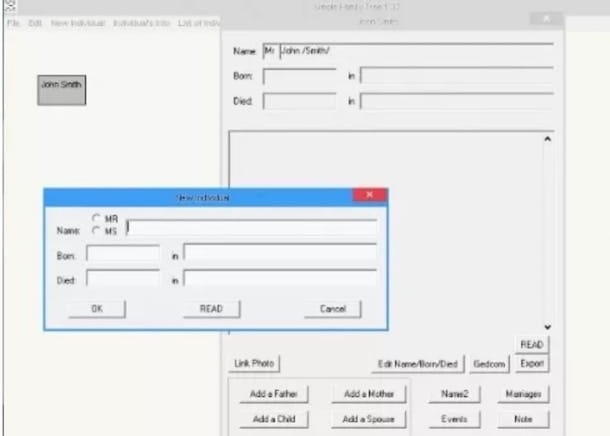
Task: Open the File menu
Action: point(13,21)
